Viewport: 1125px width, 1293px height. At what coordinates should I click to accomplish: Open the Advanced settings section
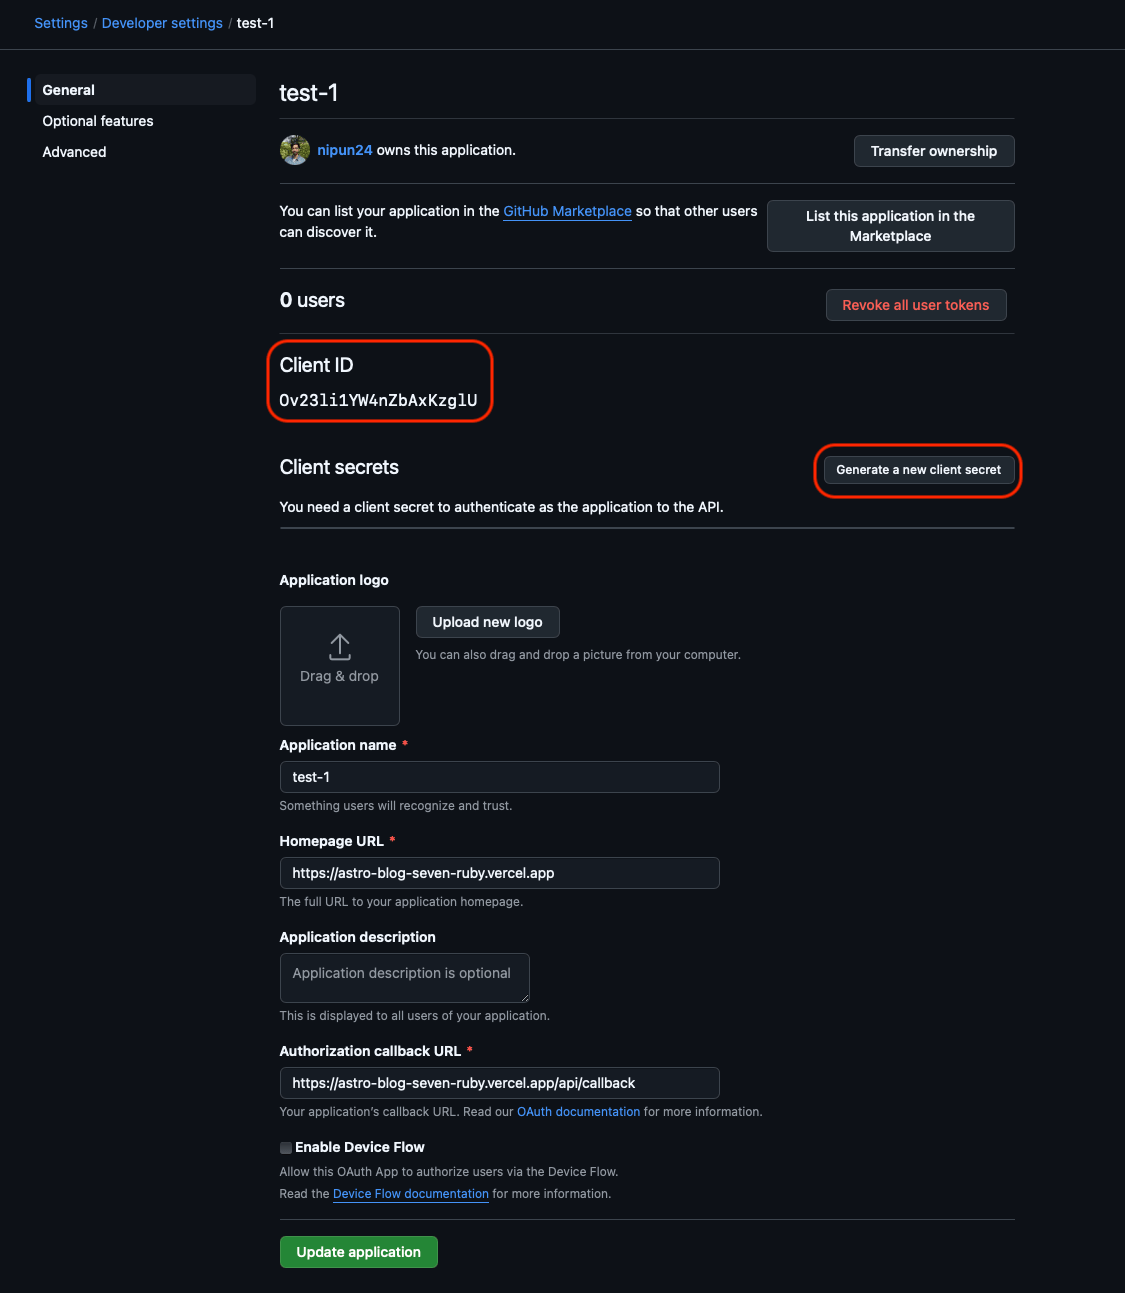74,151
